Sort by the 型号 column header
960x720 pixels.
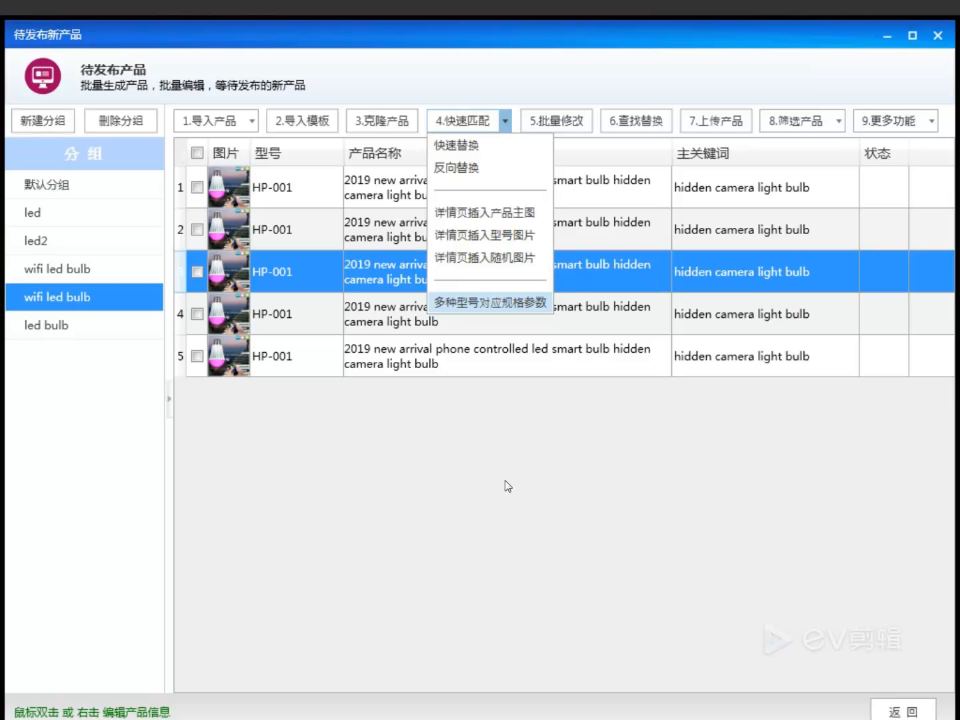(x=296, y=153)
